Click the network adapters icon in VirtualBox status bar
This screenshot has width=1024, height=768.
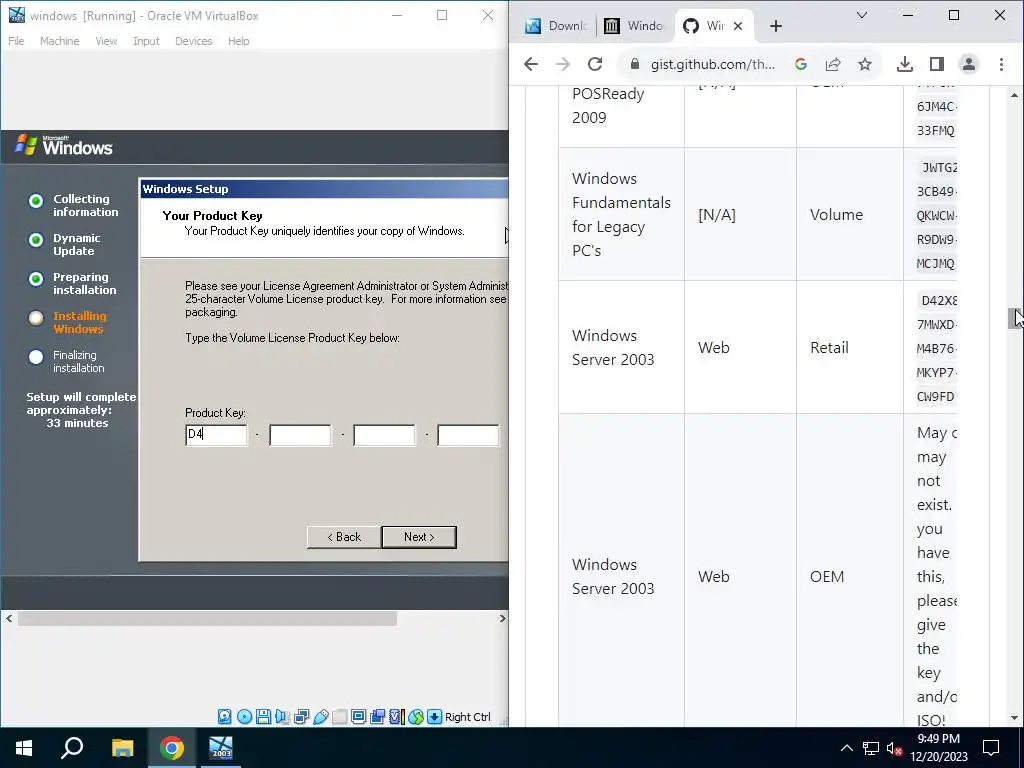[x=302, y=716]
